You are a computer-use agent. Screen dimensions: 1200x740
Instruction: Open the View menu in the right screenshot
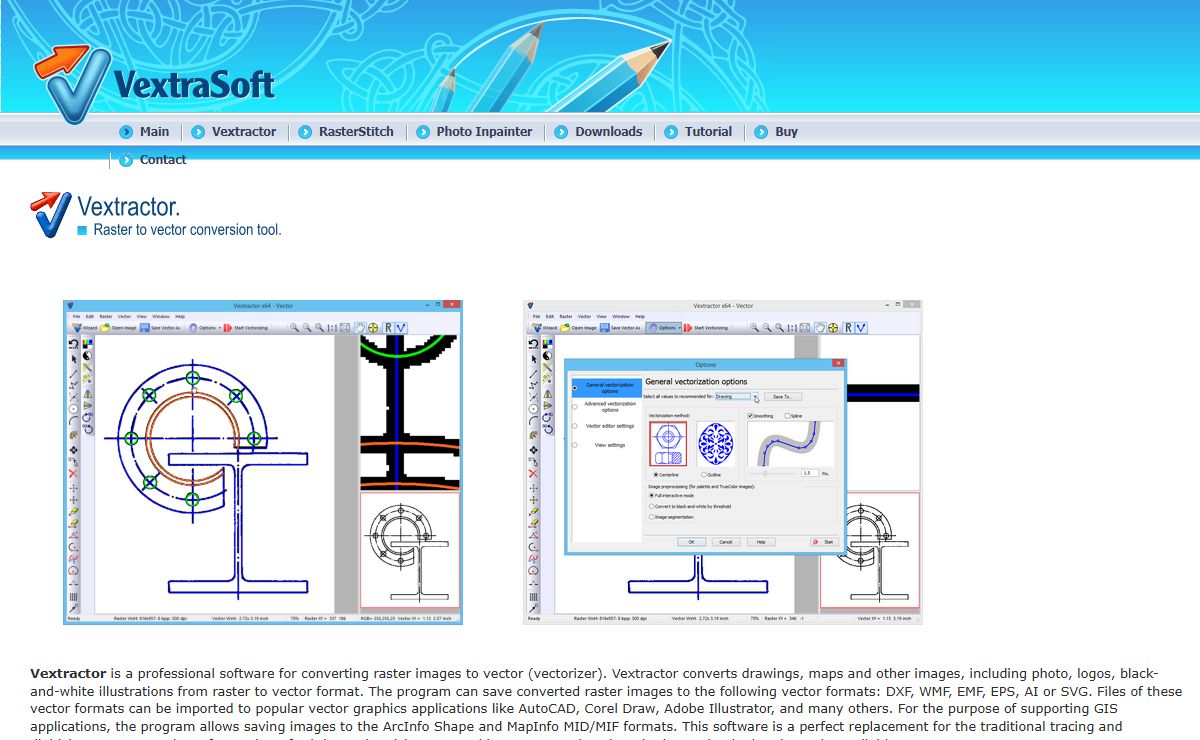pyautogui.click(x=602, y=316)
